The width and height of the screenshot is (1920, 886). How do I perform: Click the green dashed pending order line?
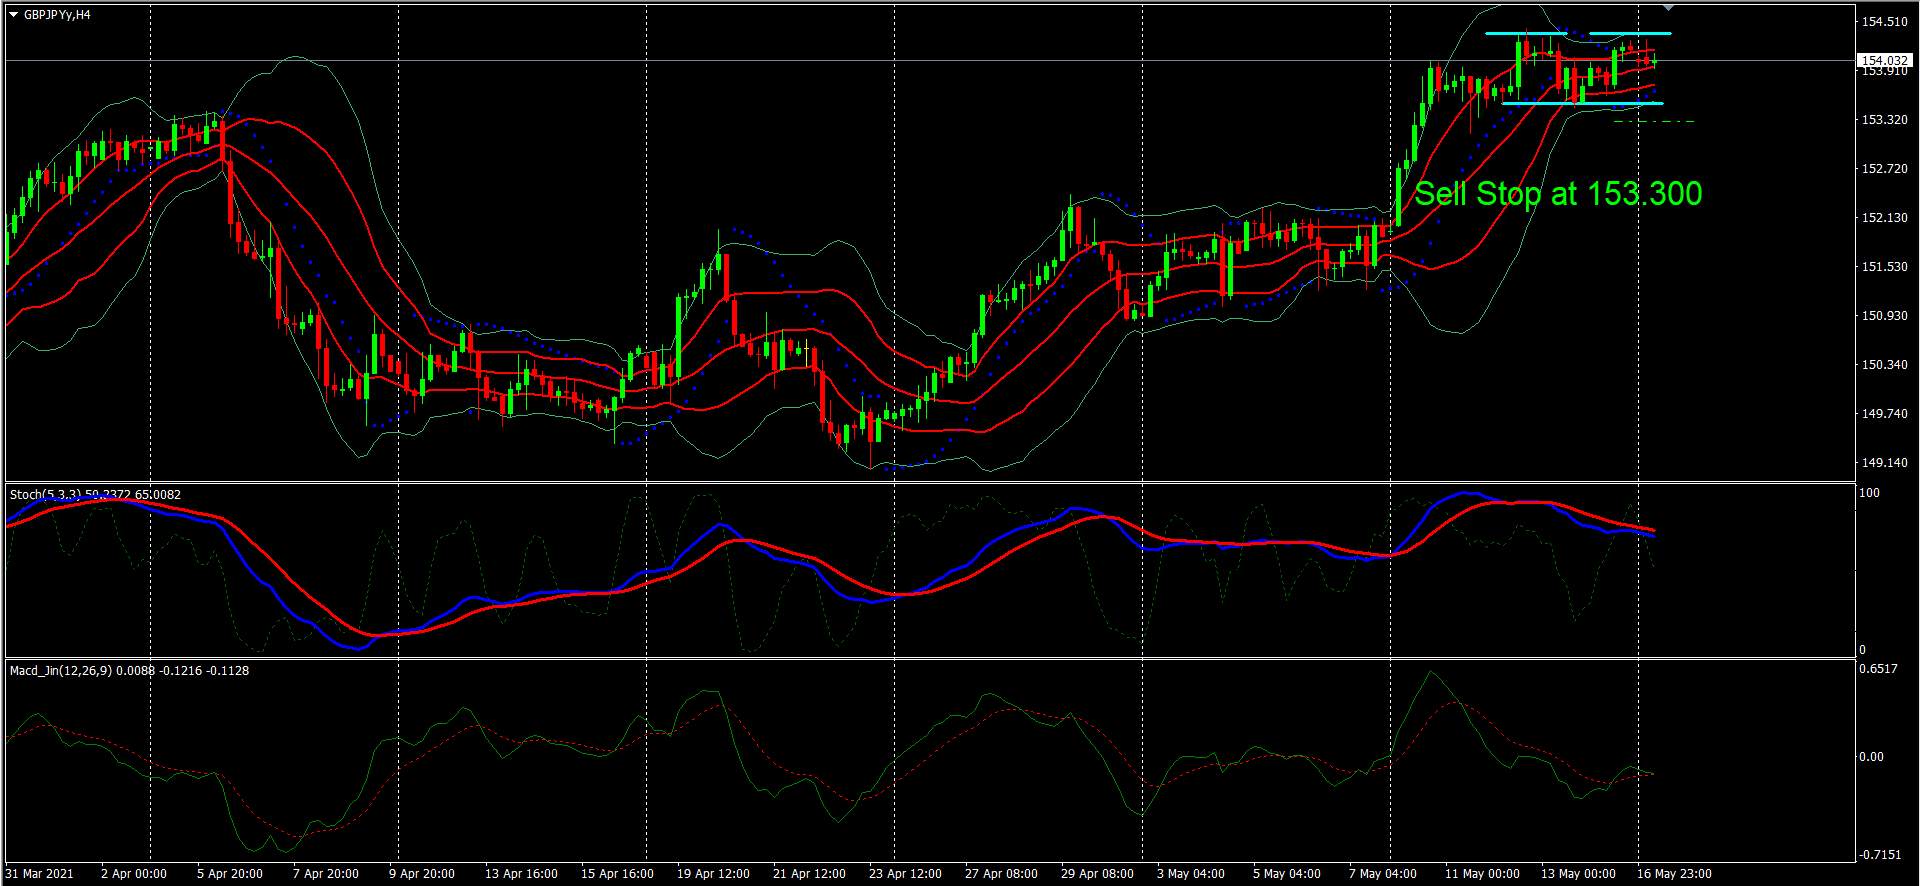coord(1653,122)
